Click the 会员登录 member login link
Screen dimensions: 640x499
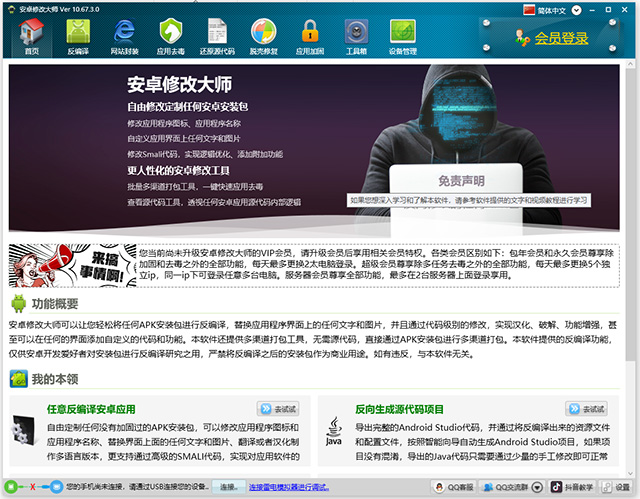[x=561, y=38]
